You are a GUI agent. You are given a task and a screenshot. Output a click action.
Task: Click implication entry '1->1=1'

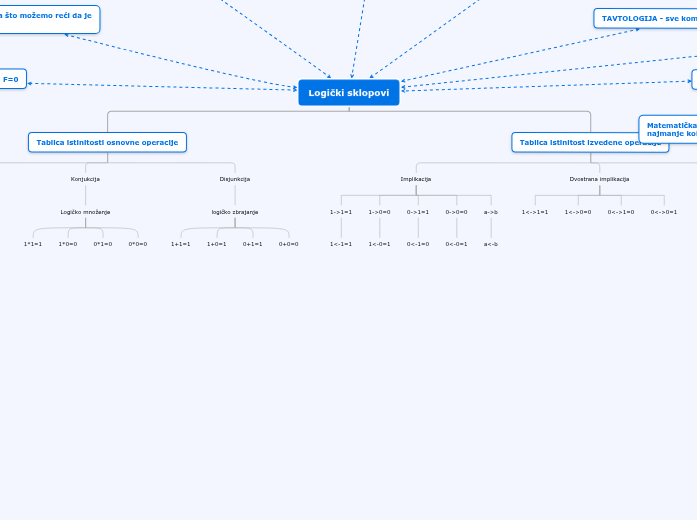[341, 212]
